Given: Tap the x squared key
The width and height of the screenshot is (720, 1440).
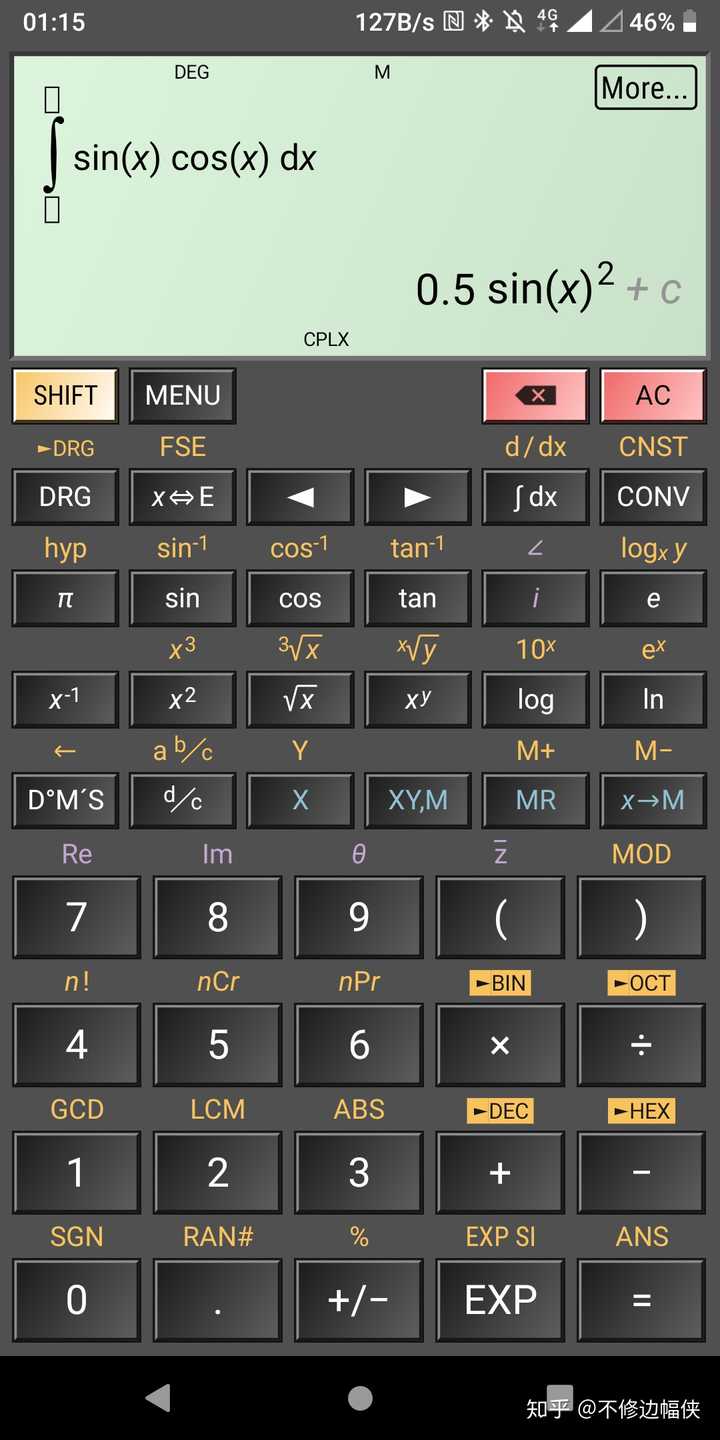Looking at the screenshot, I should (182, 699).
